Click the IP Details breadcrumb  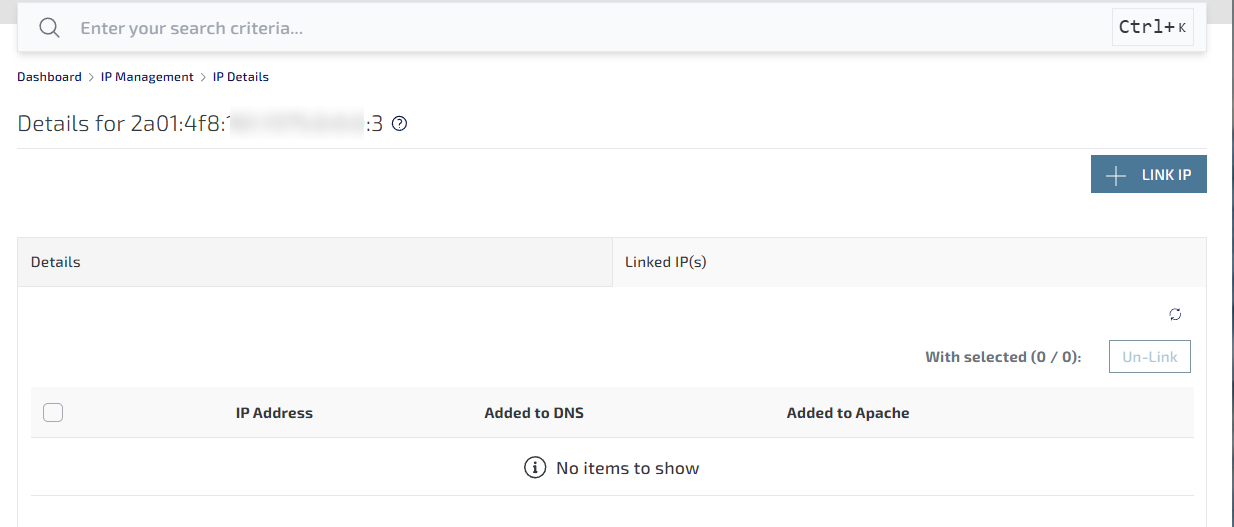(x=240, y=77)
